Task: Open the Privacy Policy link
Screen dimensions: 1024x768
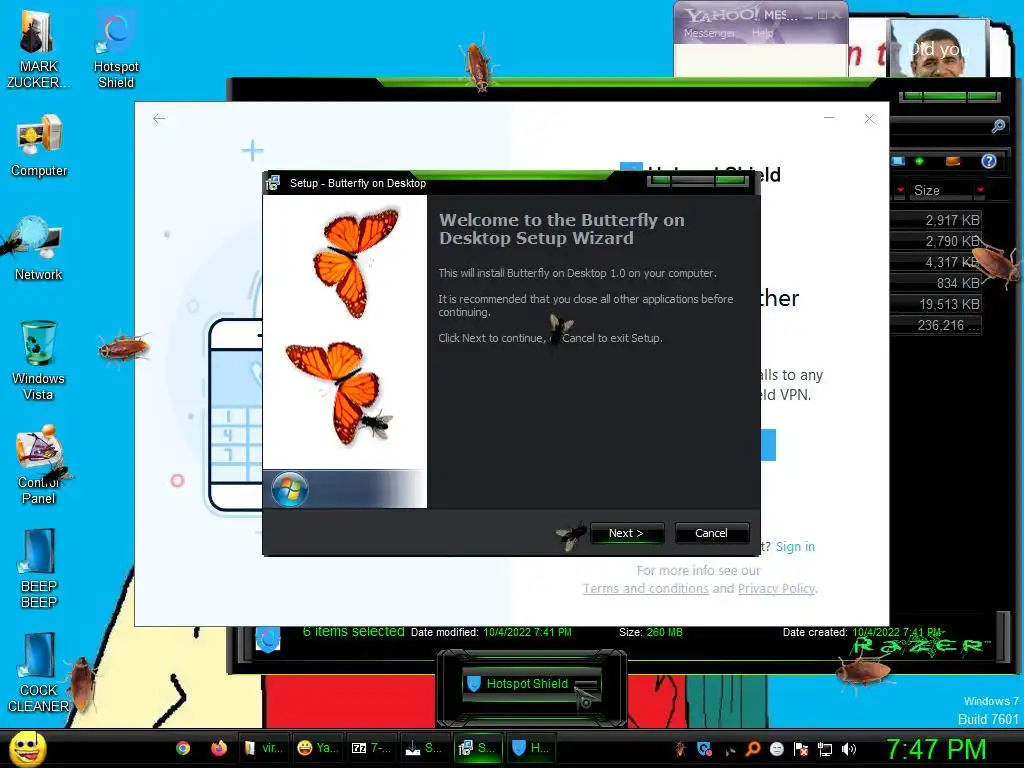Action: coord(776,588)
